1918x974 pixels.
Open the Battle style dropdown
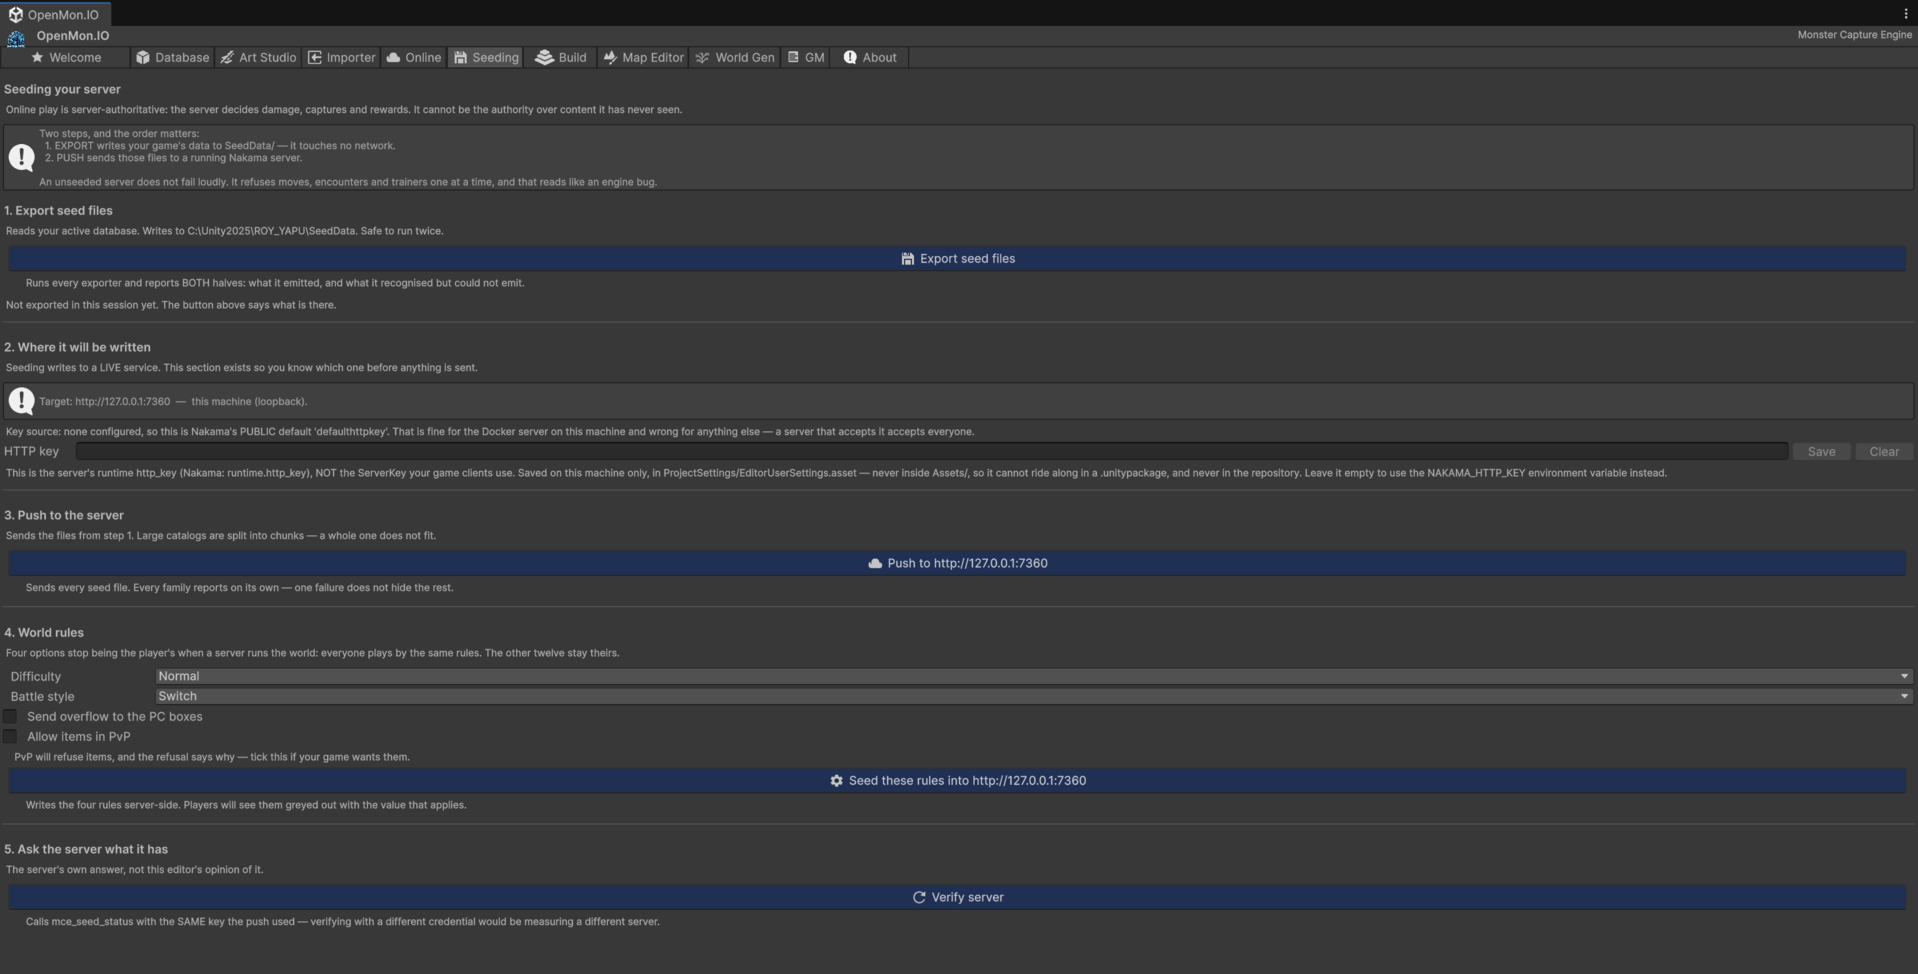(1034, 696)
